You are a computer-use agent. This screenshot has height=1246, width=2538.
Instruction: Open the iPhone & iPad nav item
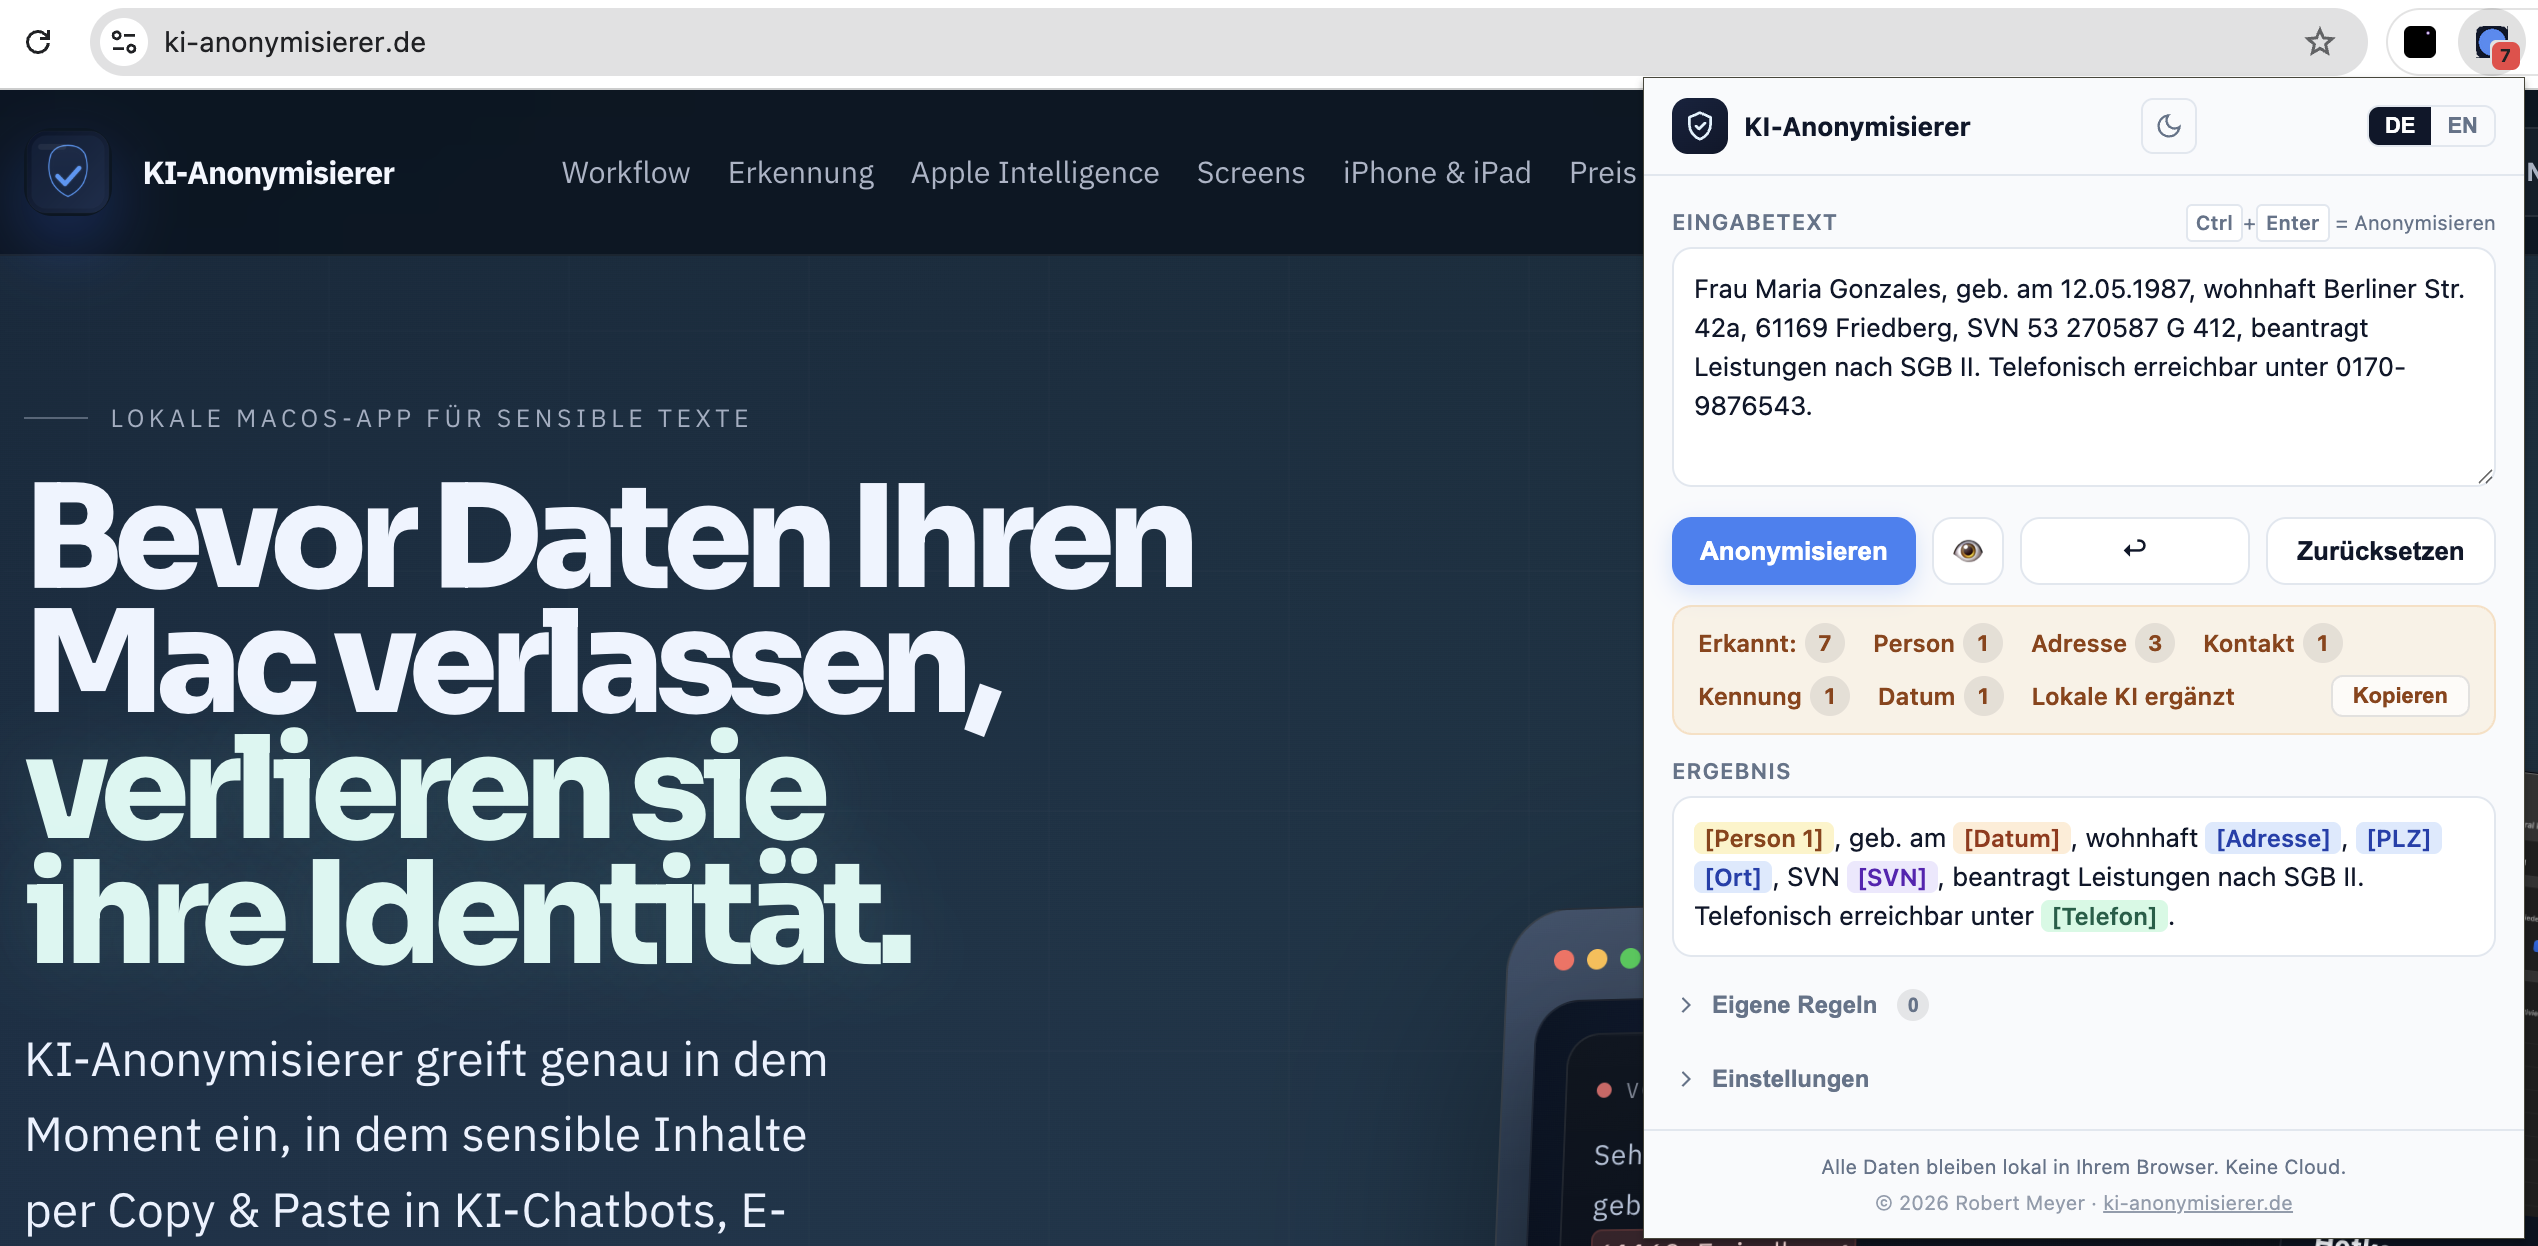click(x=1437, y=173)
